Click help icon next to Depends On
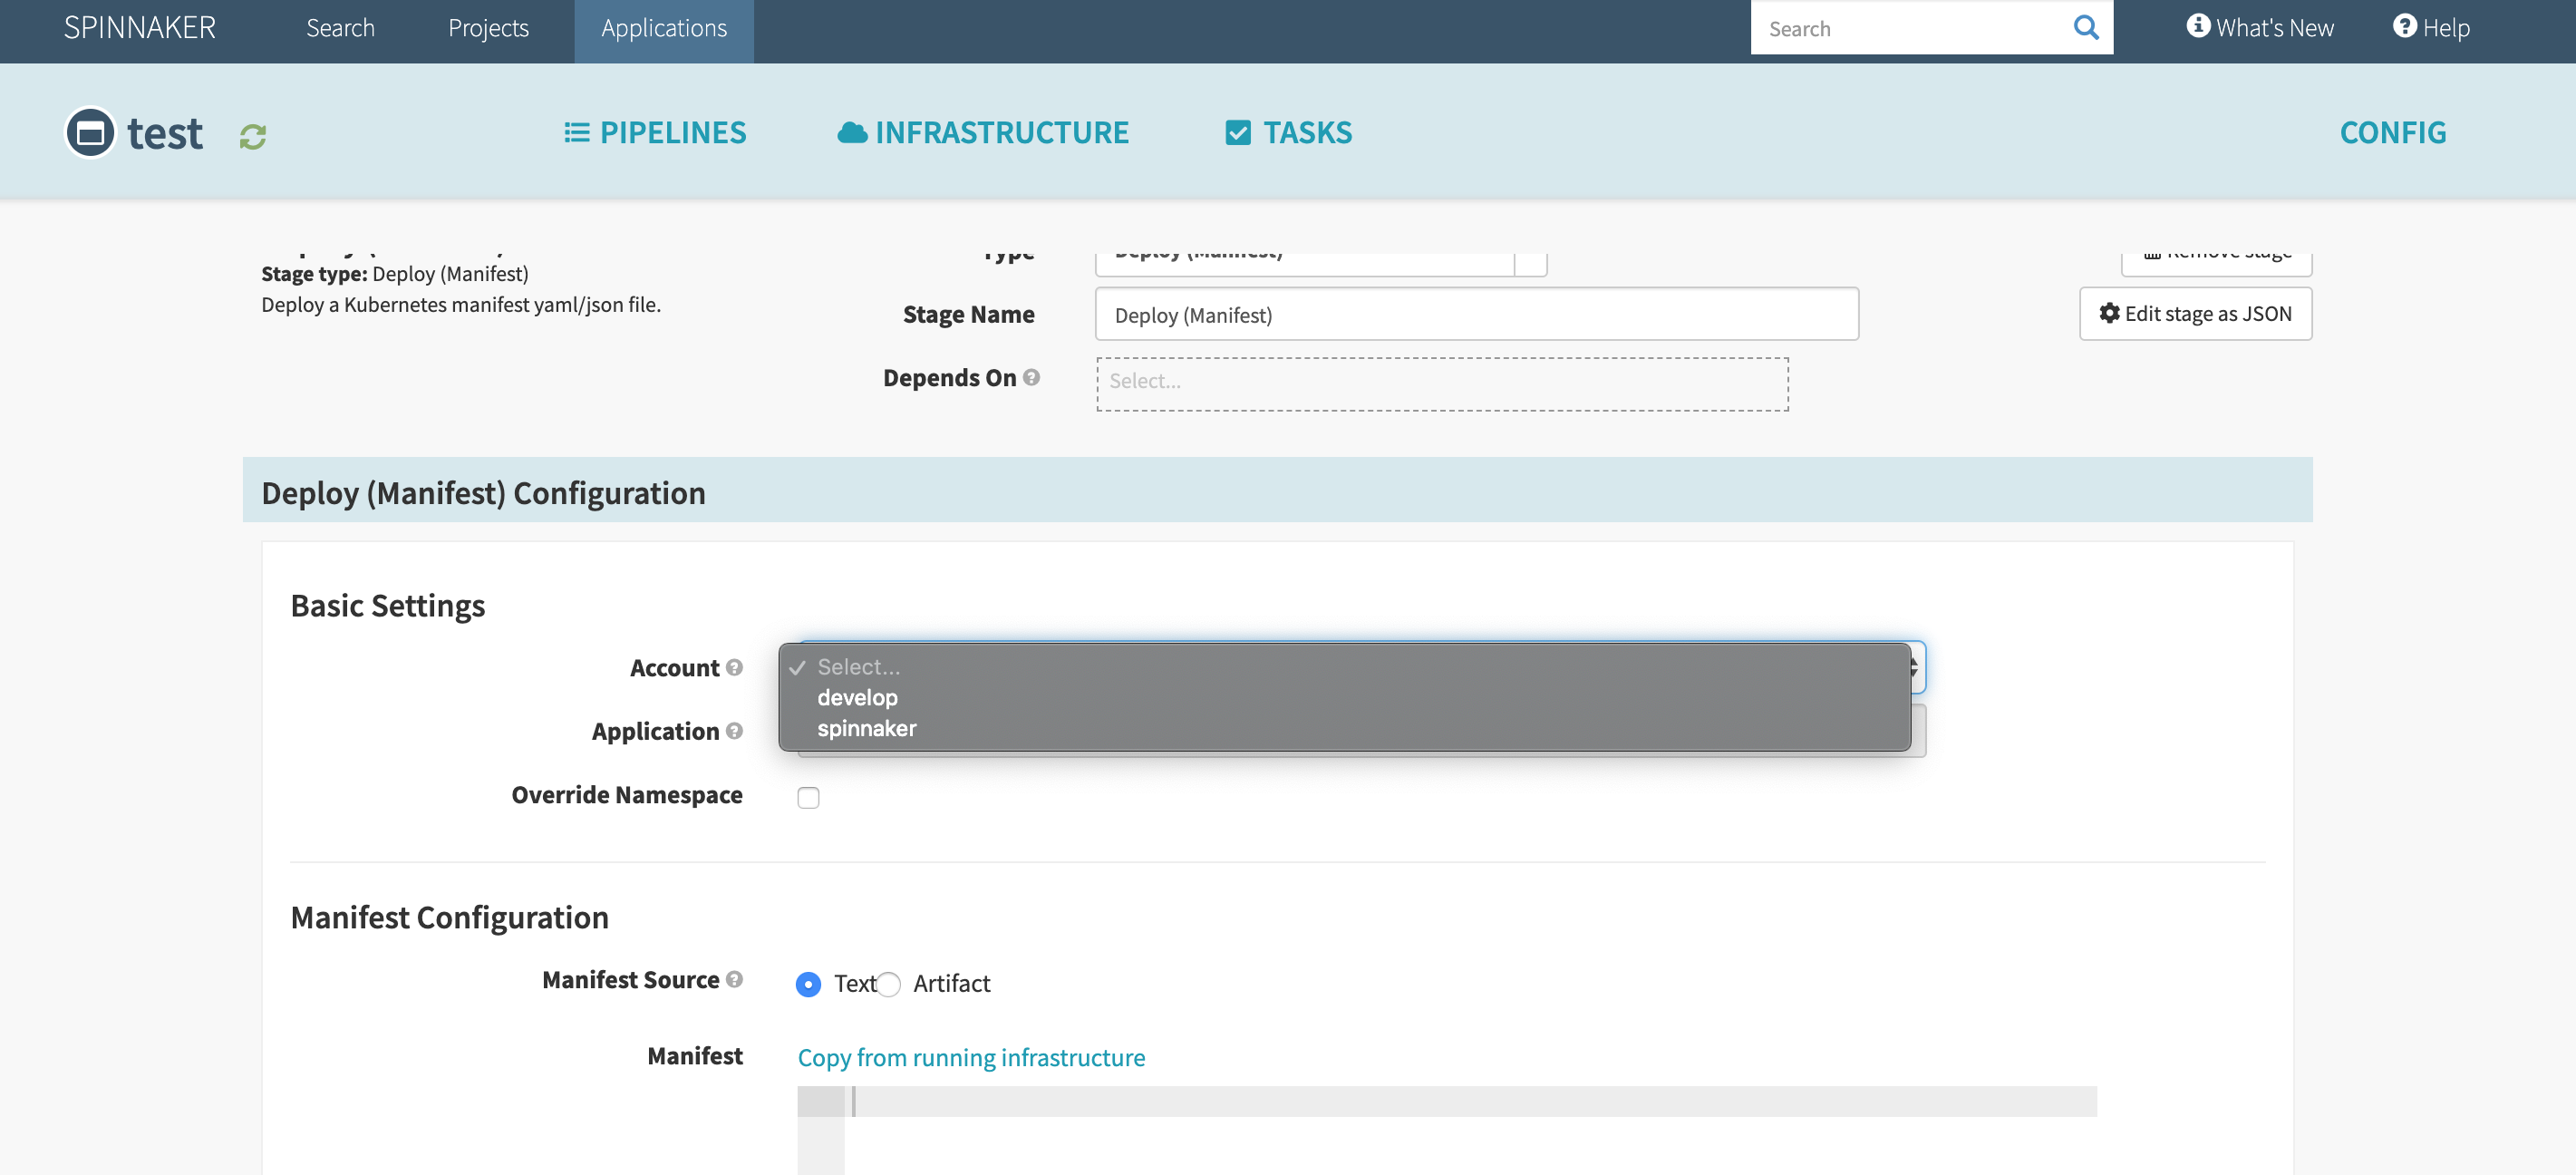This screenshot has width=2576, height=1175. [1032, 378]
